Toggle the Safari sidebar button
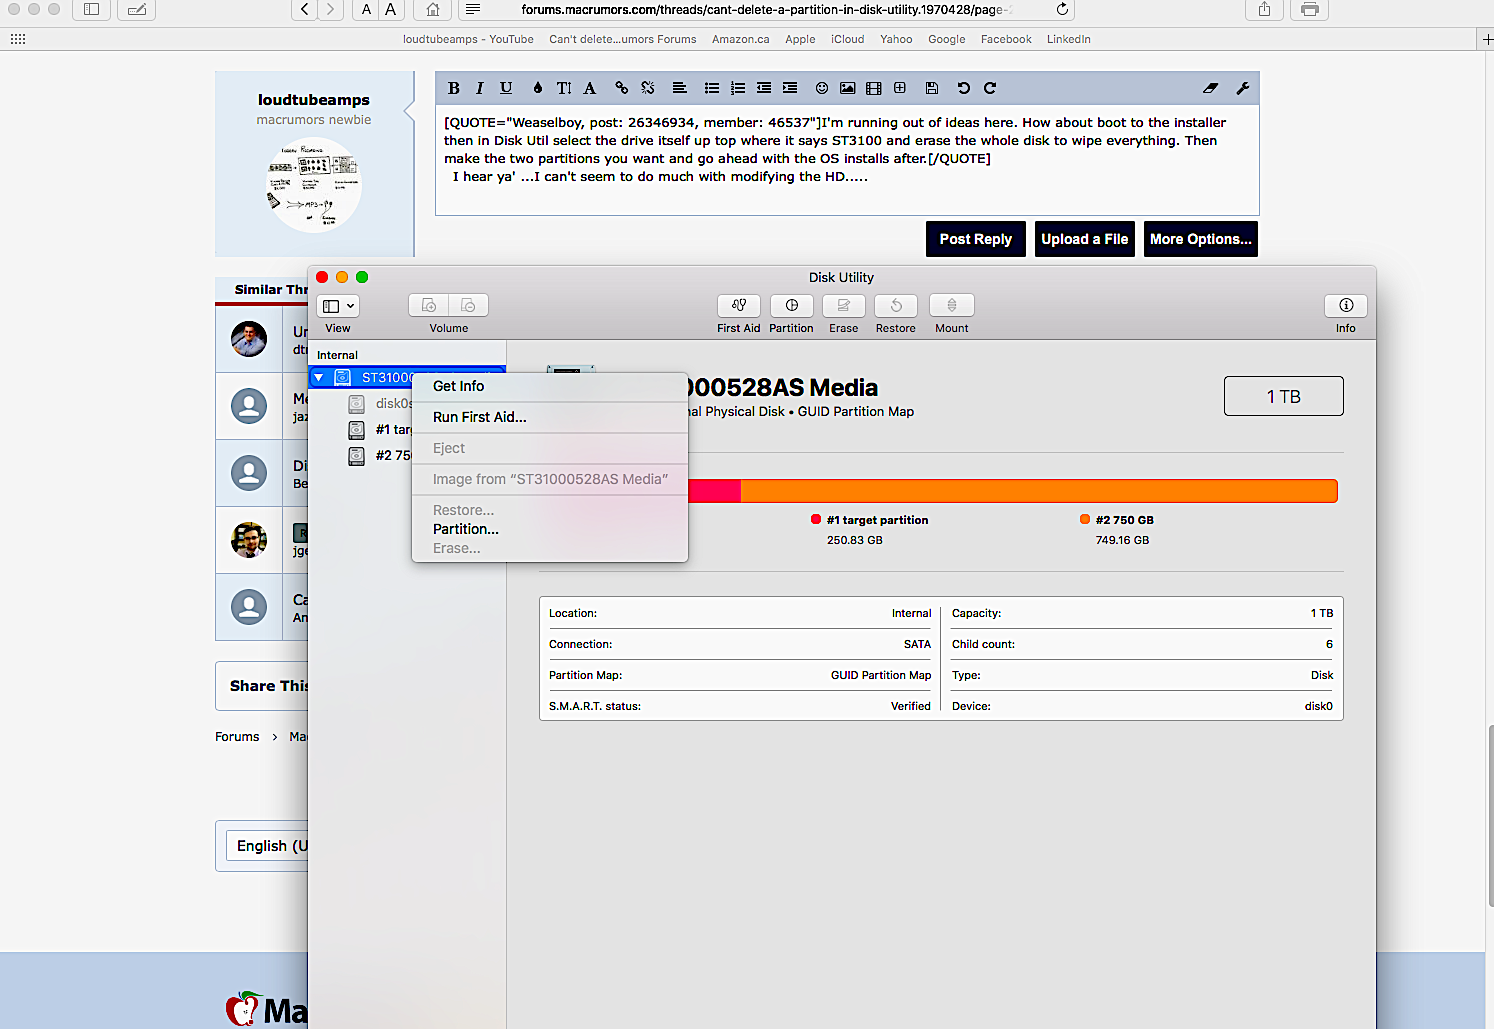This screenshot has width=1494, height=1029. 91,9
